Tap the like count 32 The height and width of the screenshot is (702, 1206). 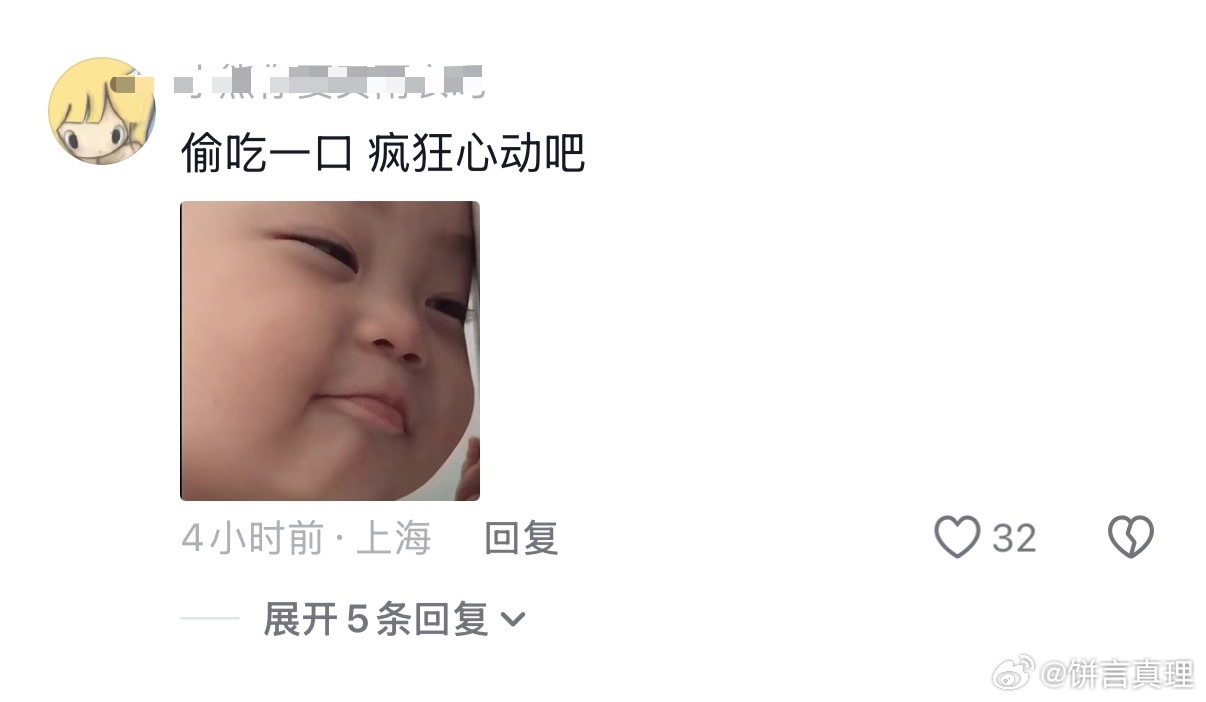point(1014,539)
